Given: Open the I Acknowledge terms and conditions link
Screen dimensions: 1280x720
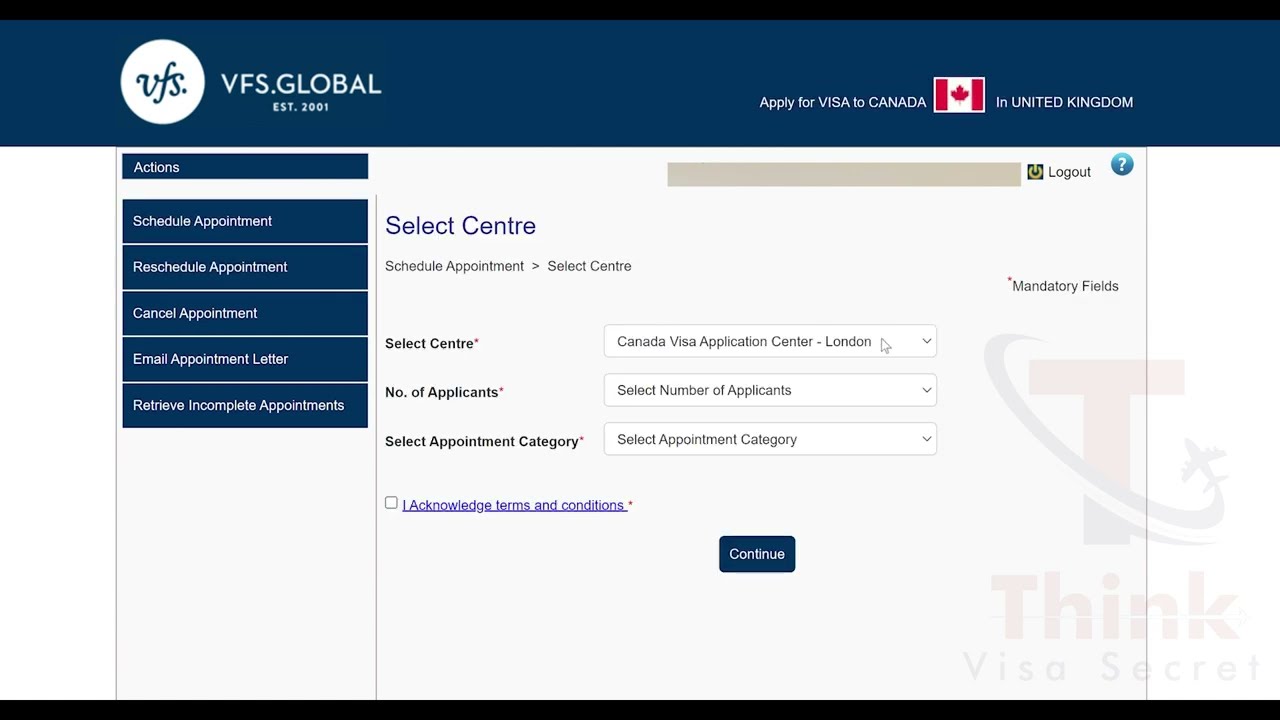Looking at the screenshot, I should (x=514, y=505).
